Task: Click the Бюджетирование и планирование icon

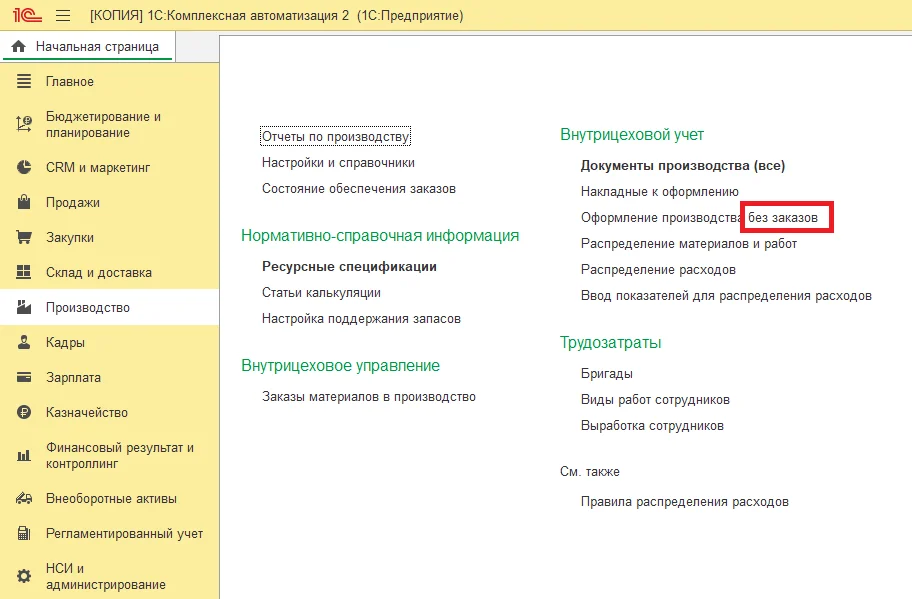Action: click(x=24, y=124)
